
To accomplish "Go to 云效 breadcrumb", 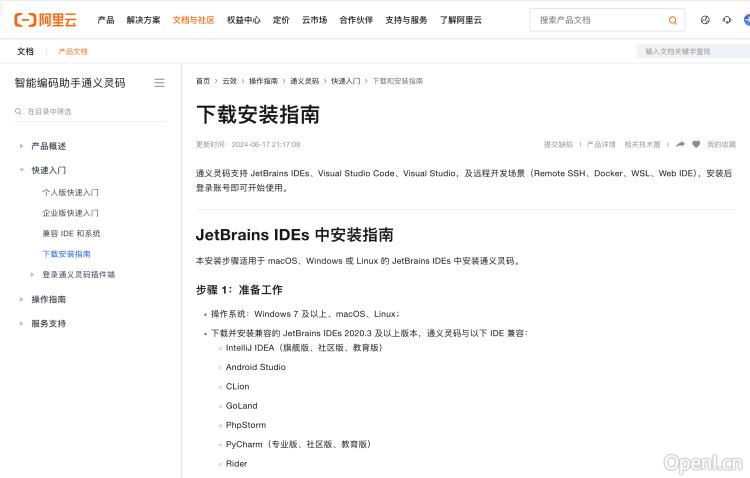I will [230, 81].
